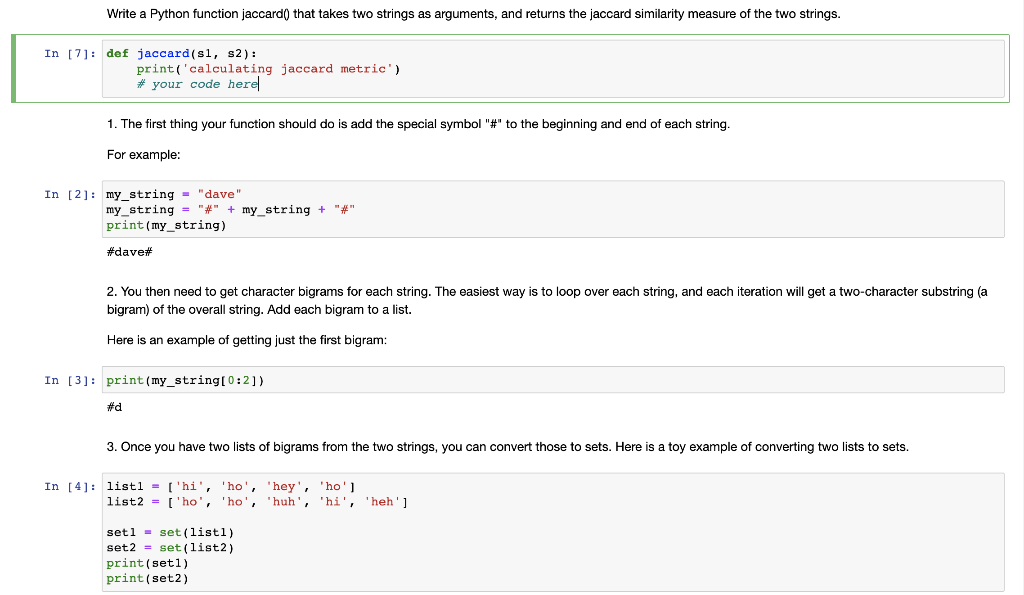Click the 'In [2]:' cell prompt
The height and width of the screenshot is (595, 1024).
tap(71, 195)
